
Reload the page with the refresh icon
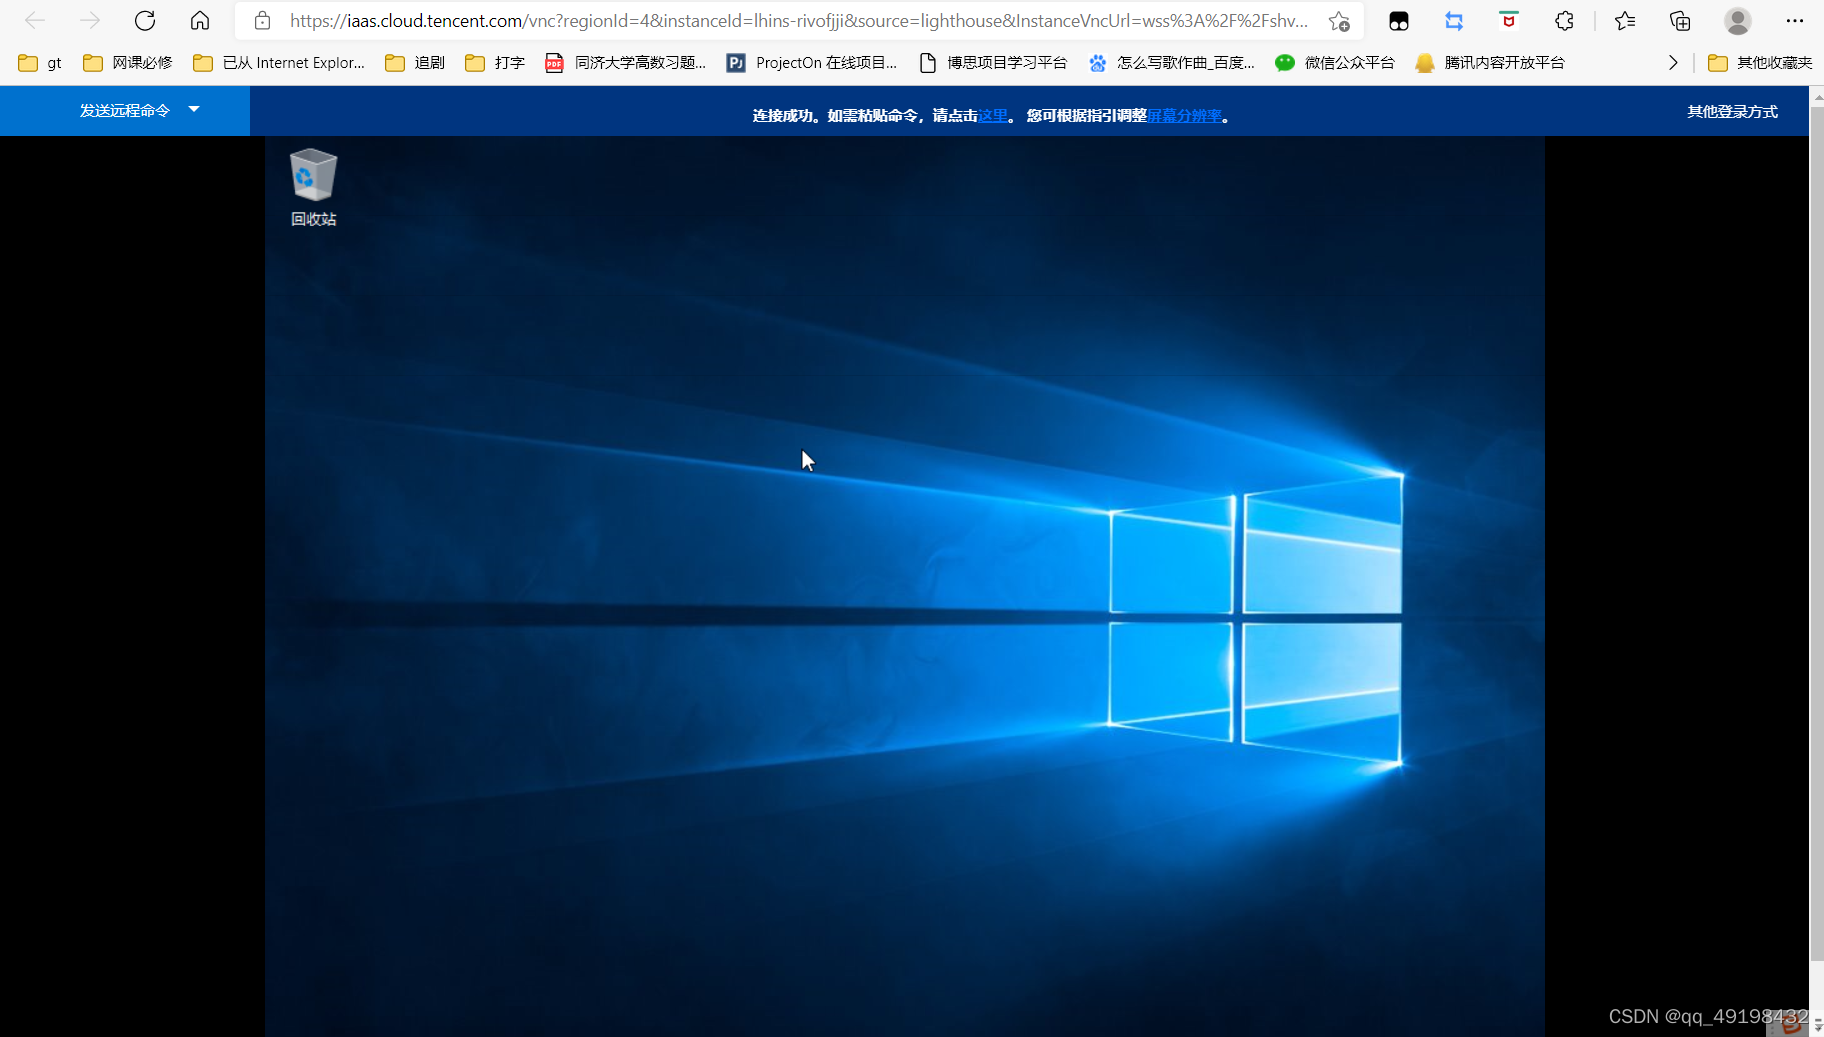(x=145, y=21)
